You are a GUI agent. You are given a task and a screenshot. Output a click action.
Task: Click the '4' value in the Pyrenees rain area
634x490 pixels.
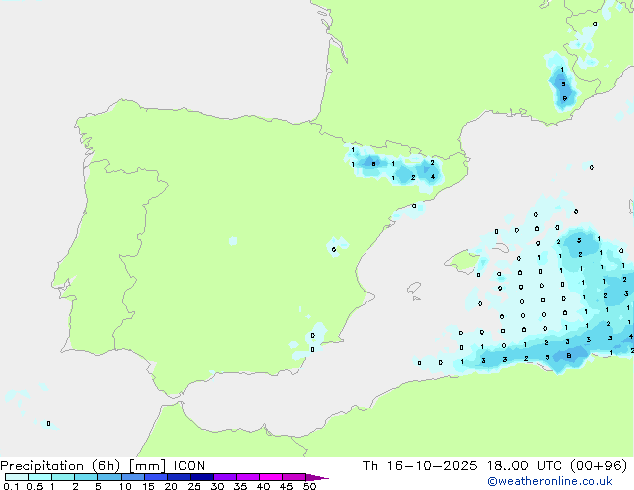click(433, 177)
